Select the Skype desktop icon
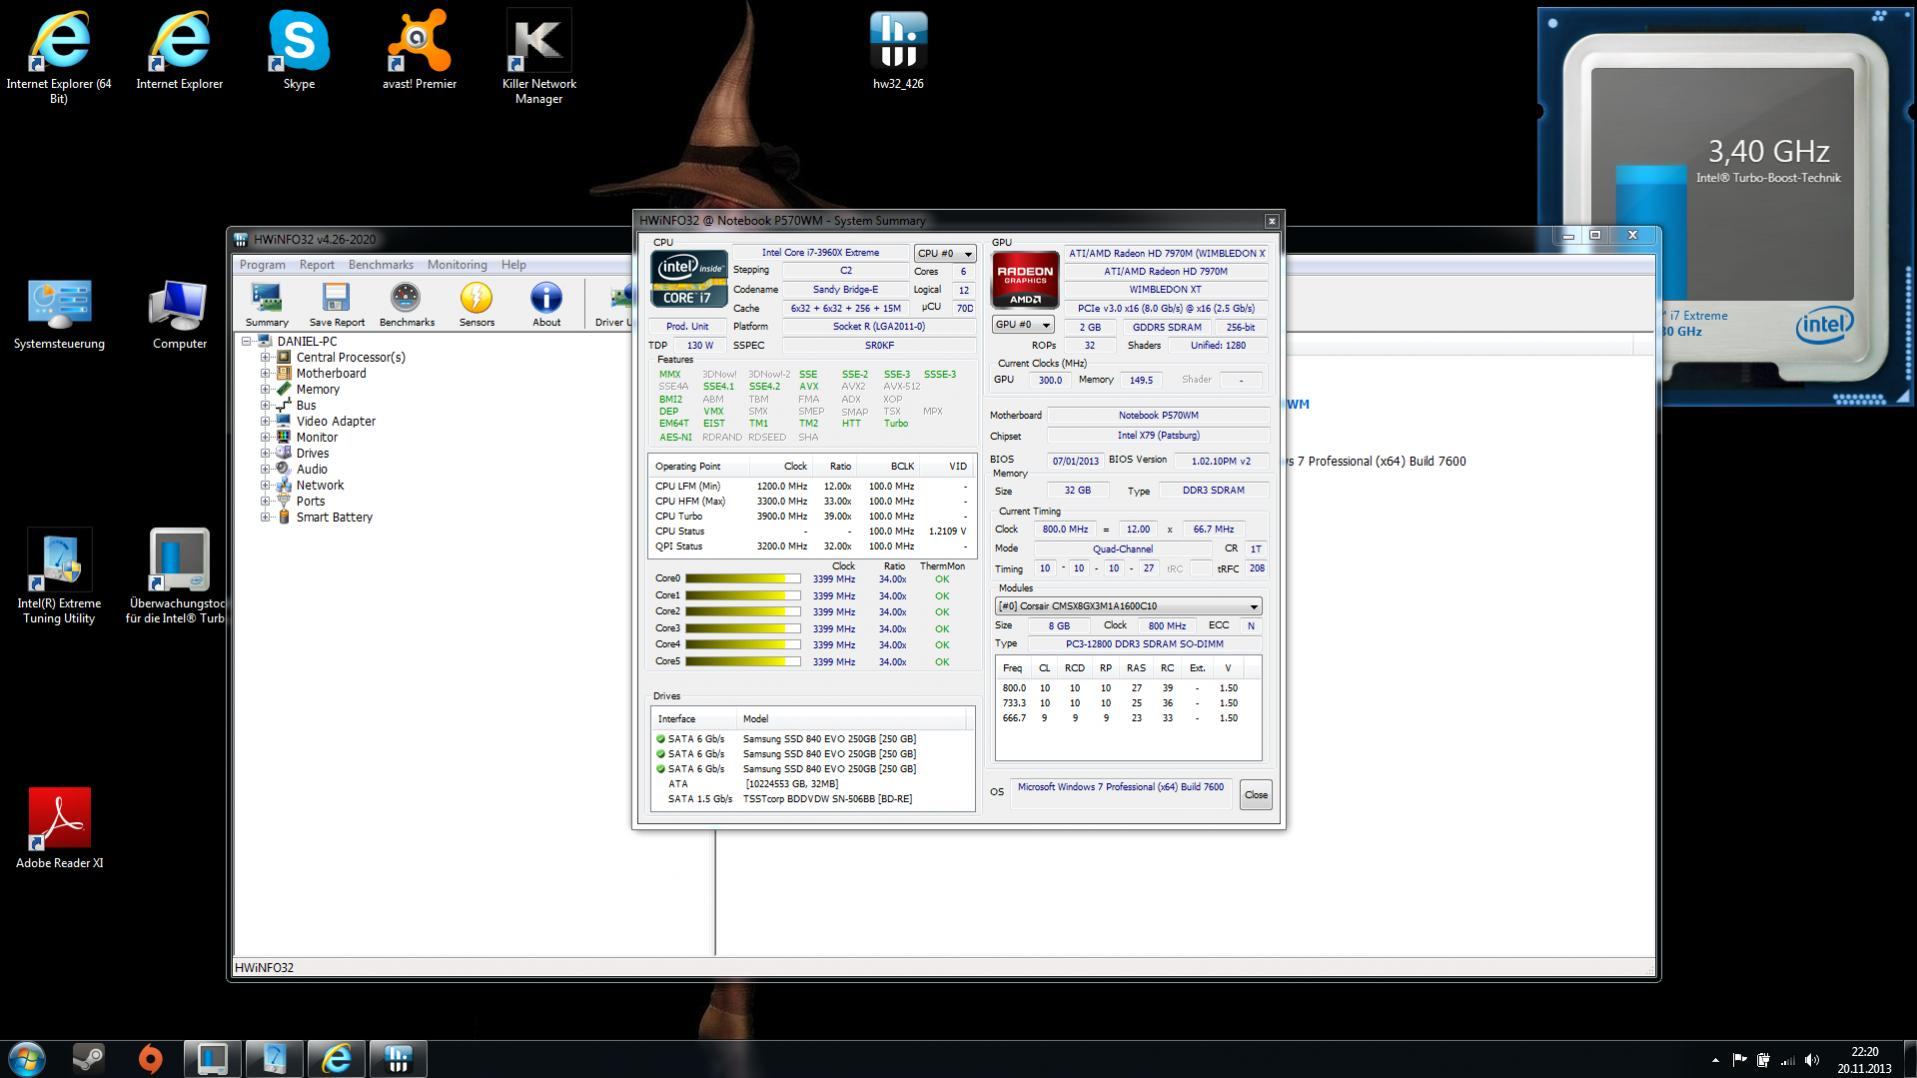The height and width of the screenshot is (1078, 1917). point(299,51)
